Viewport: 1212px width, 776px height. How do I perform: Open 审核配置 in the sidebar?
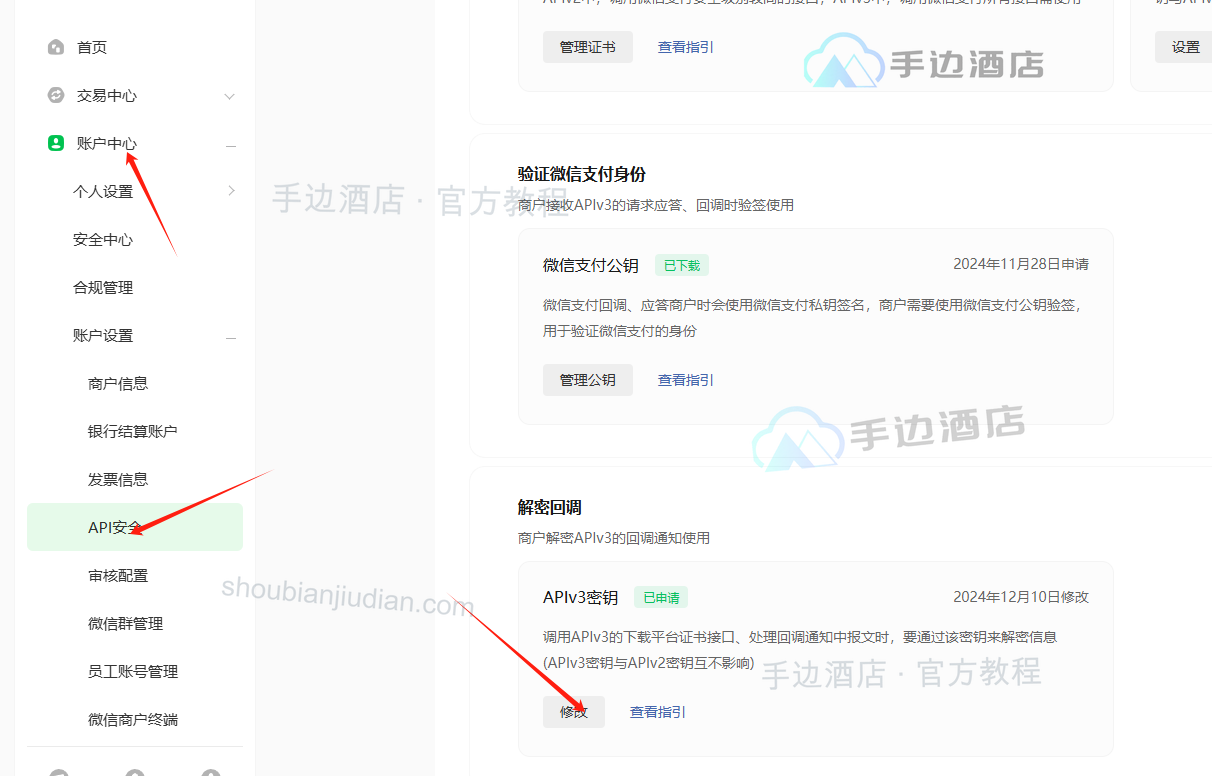(118, 575)
